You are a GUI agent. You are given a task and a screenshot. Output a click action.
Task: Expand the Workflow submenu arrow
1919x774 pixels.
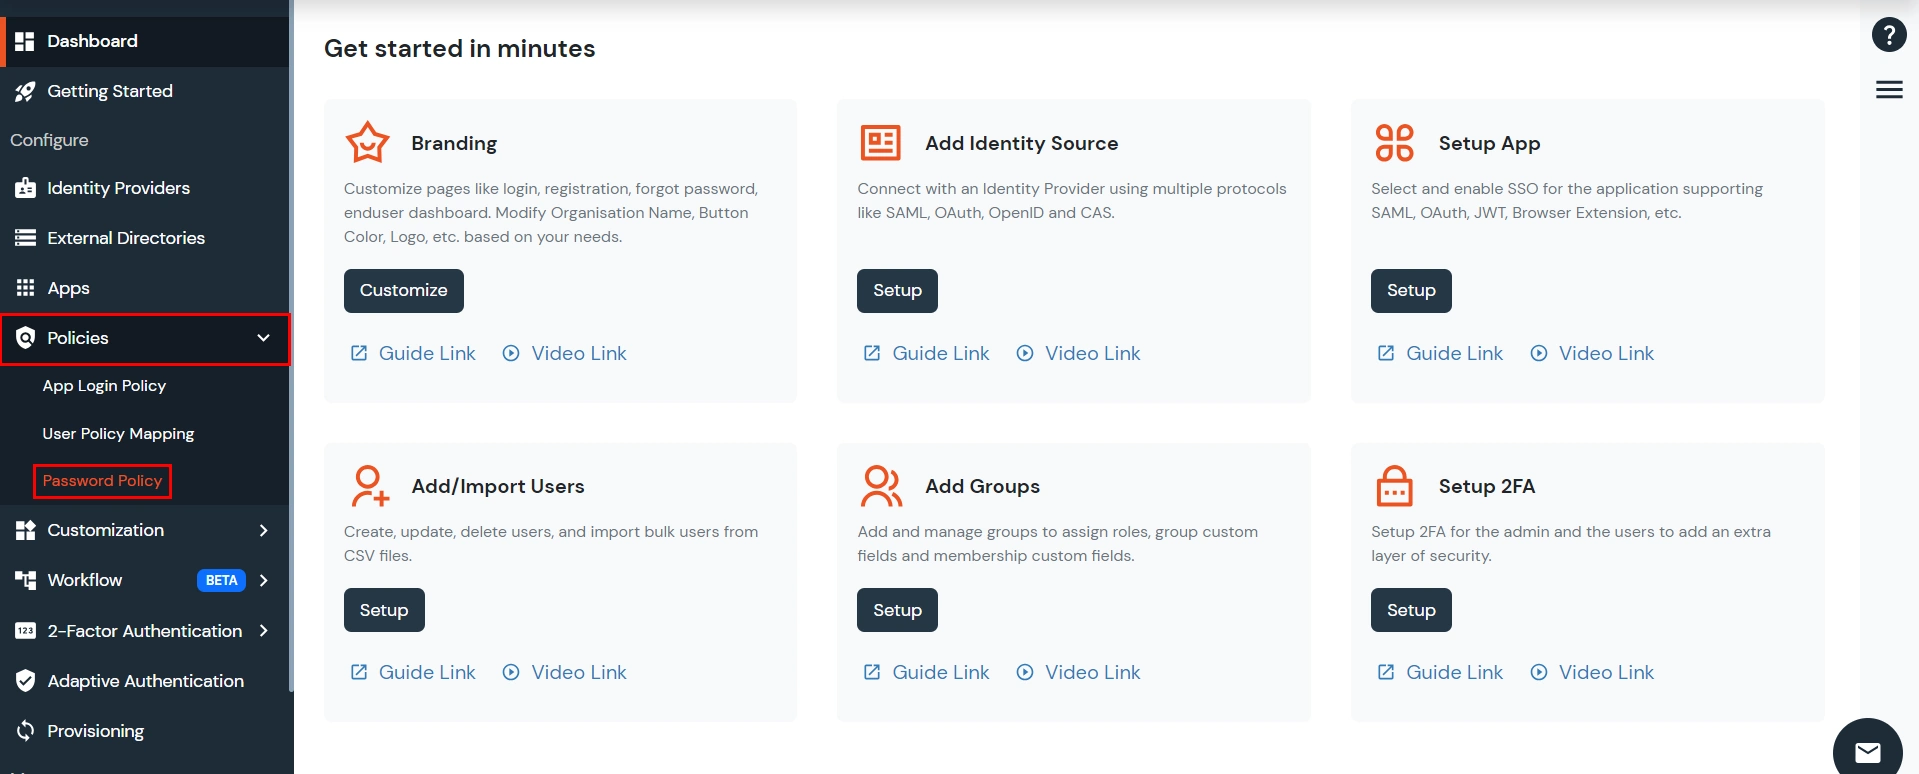point(264,580)
